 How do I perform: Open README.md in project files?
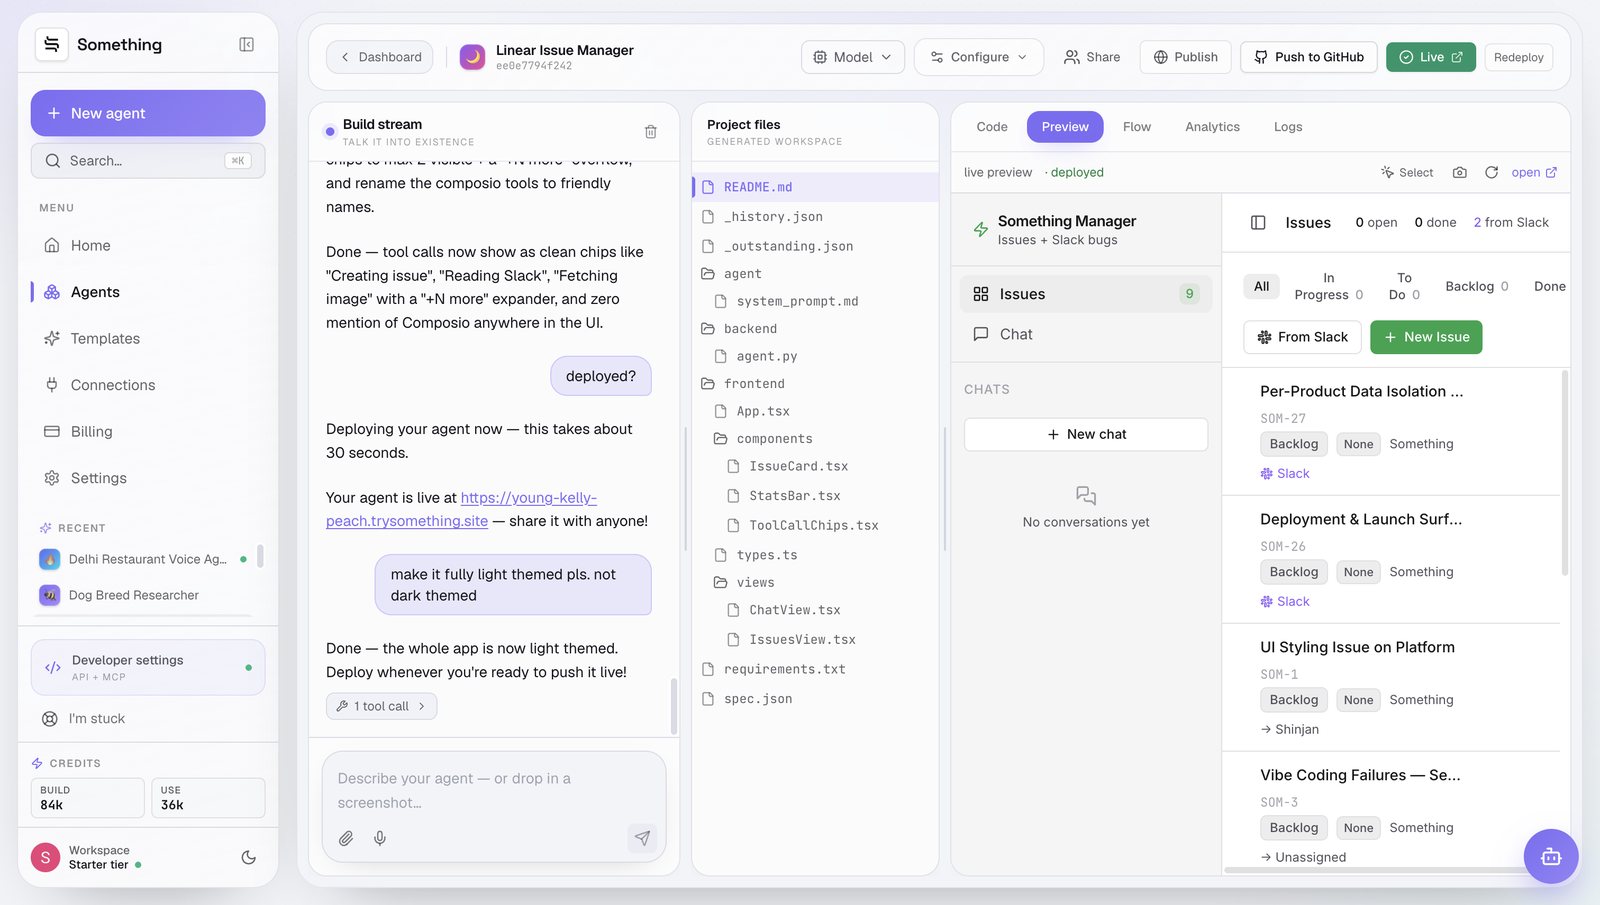click(x=815, y=187)
